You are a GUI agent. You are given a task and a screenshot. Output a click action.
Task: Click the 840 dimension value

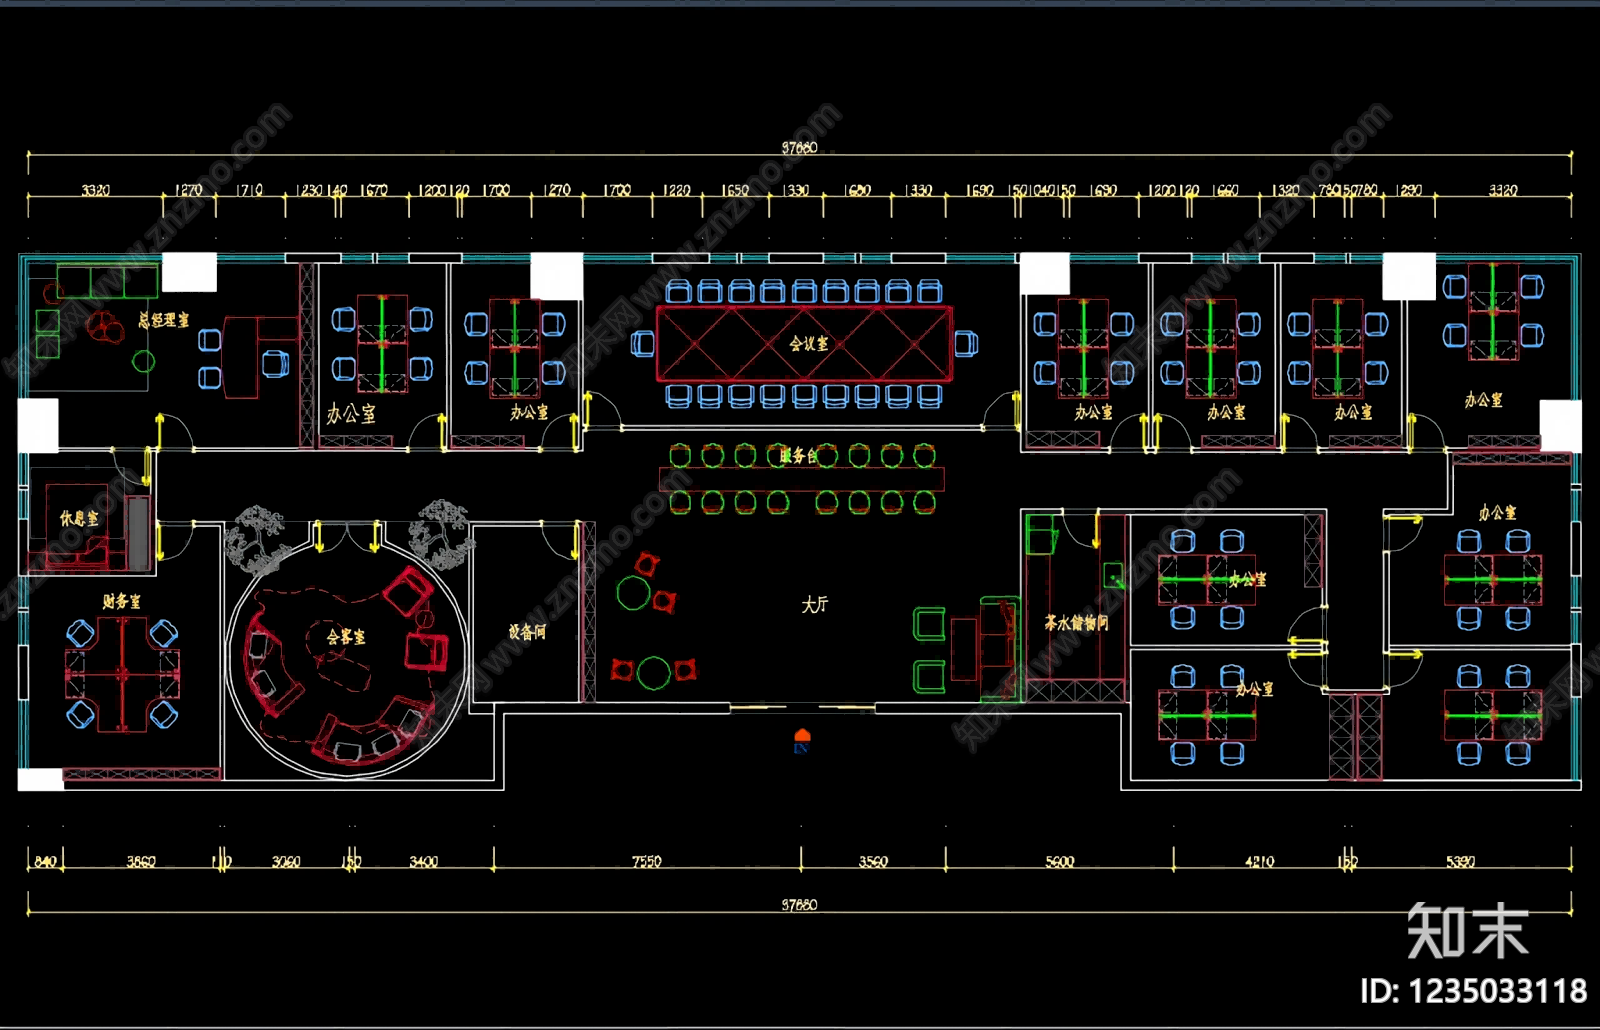(45, 862)
